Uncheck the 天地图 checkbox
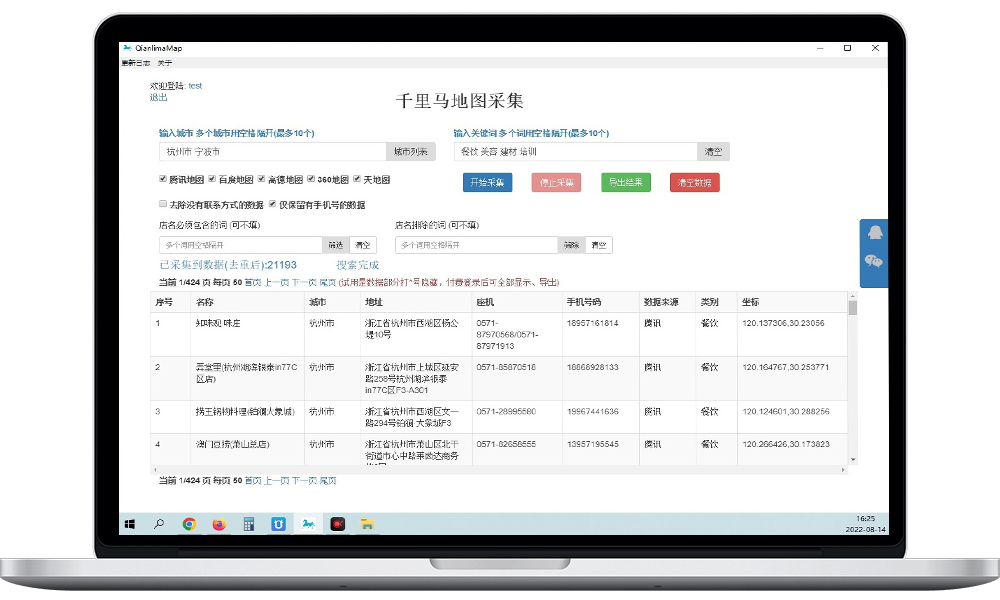 357,179
